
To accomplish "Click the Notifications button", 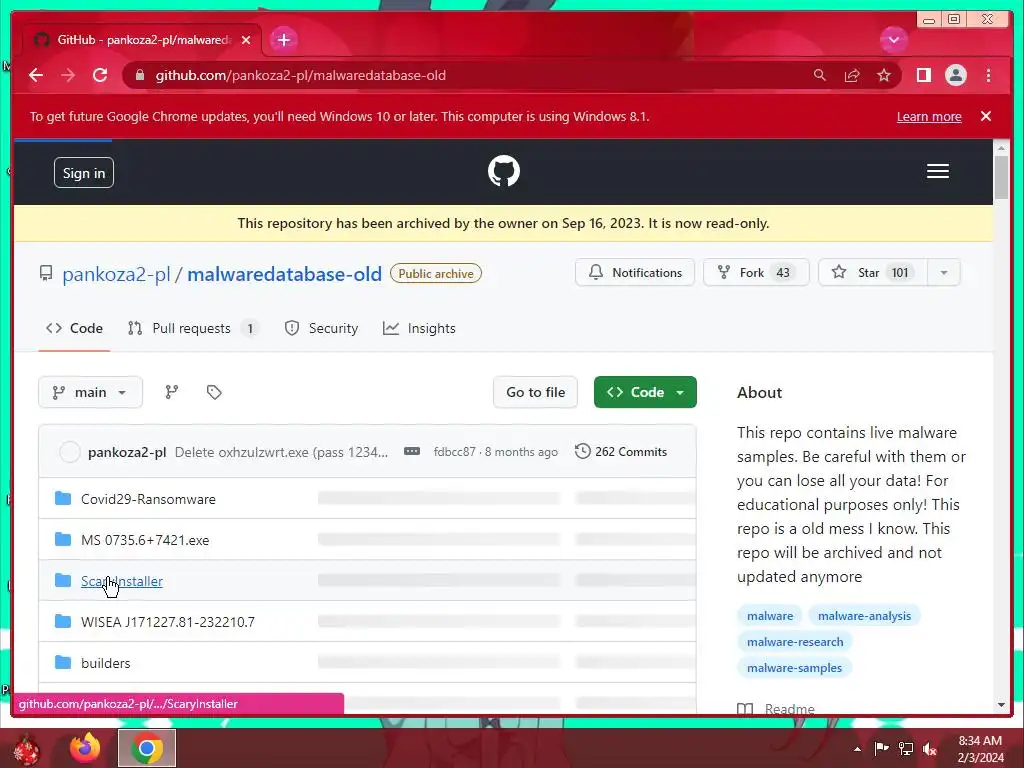I will pyautogui.click(x=635, y=272).
